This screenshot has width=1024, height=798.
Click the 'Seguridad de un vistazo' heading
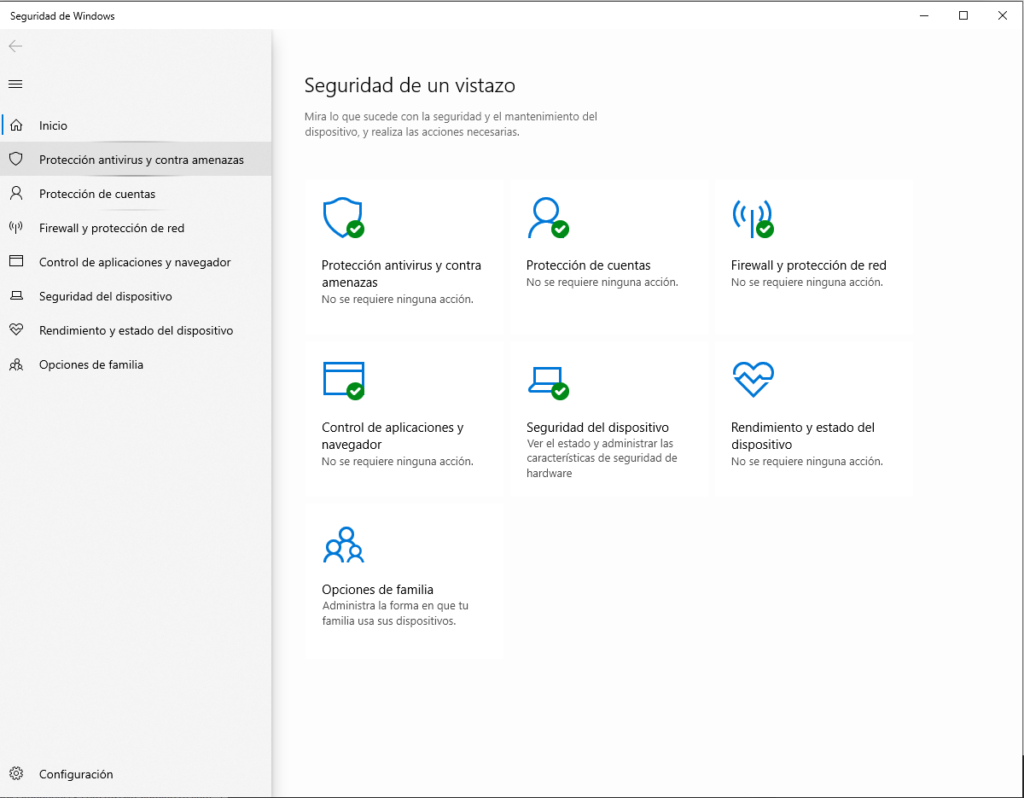point(409,86)
